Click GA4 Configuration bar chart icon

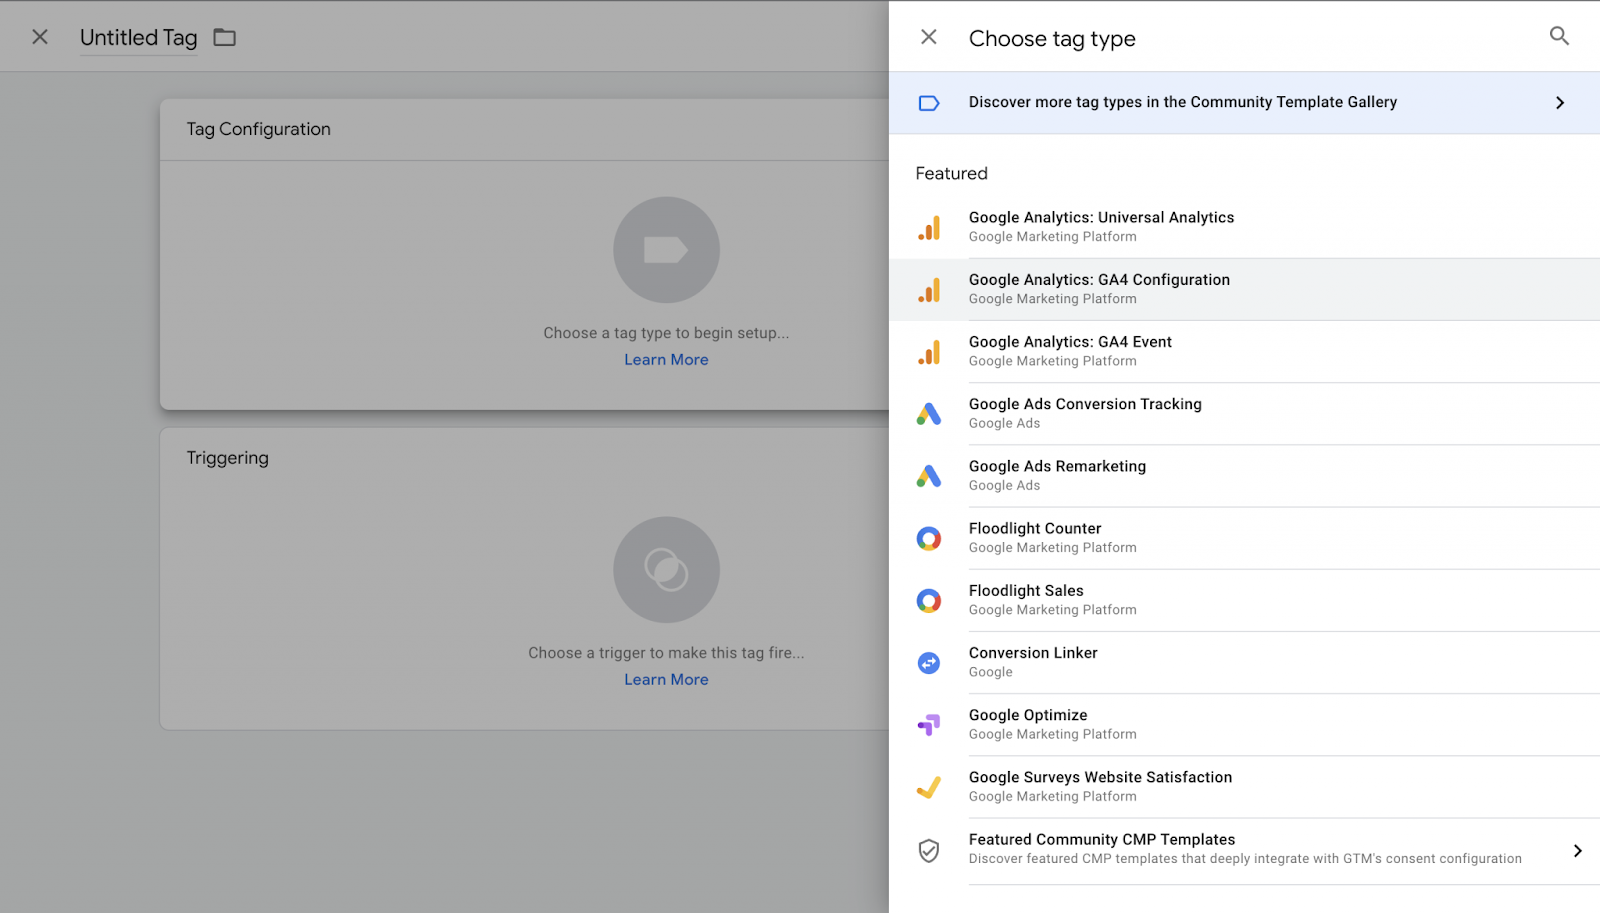[x=929, y=290]
